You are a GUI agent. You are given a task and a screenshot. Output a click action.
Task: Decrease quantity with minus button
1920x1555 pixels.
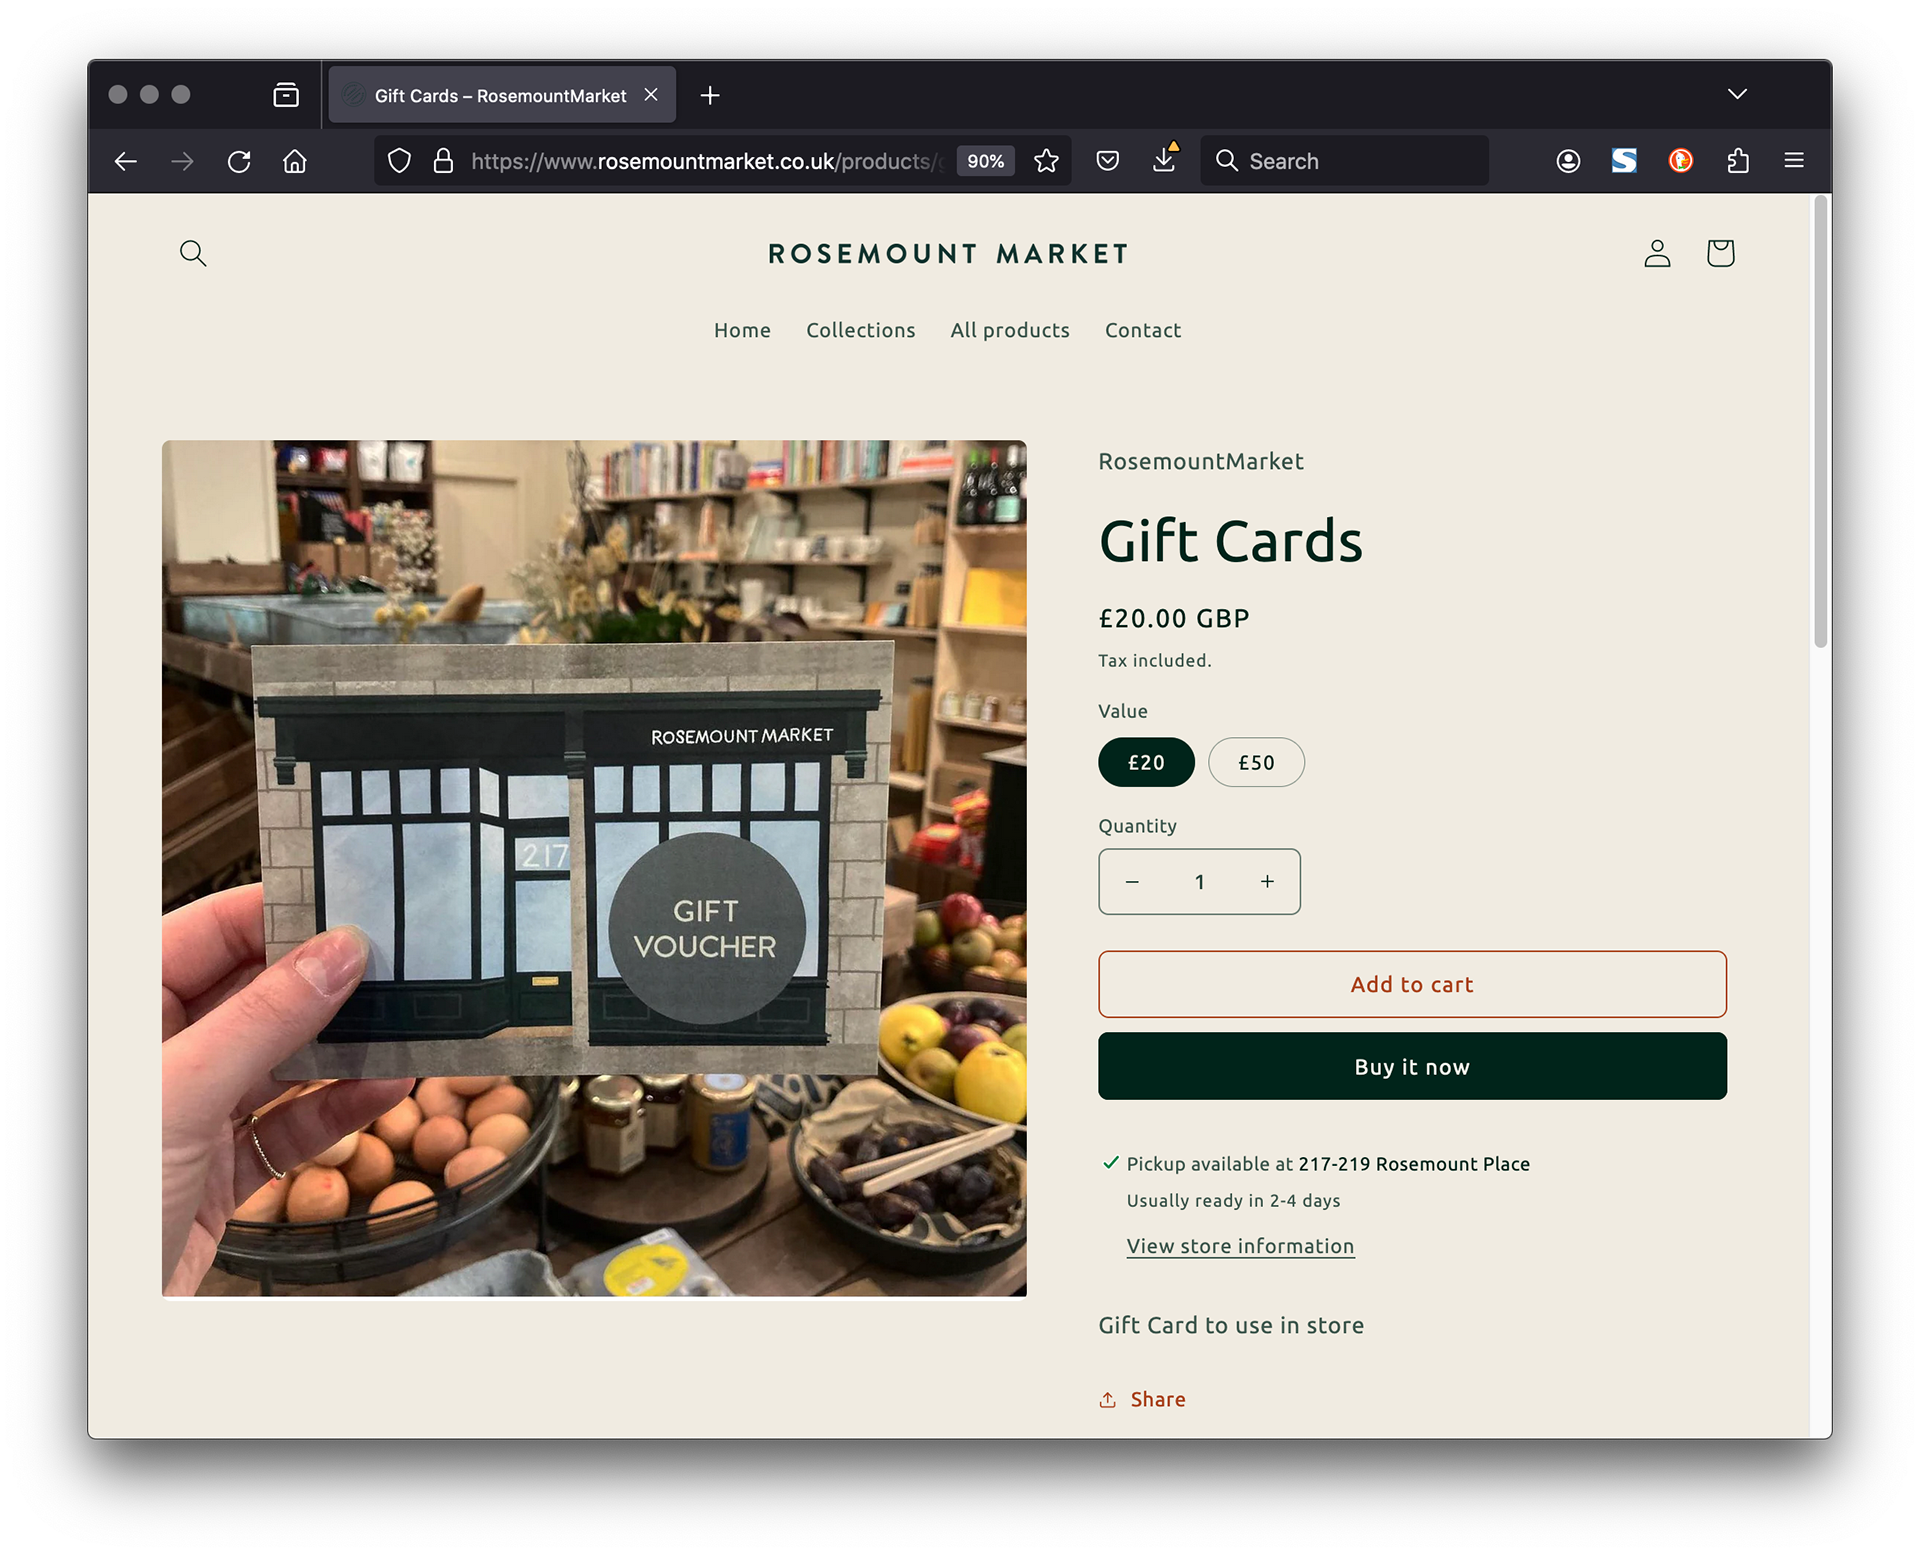tap(1132, 881)
